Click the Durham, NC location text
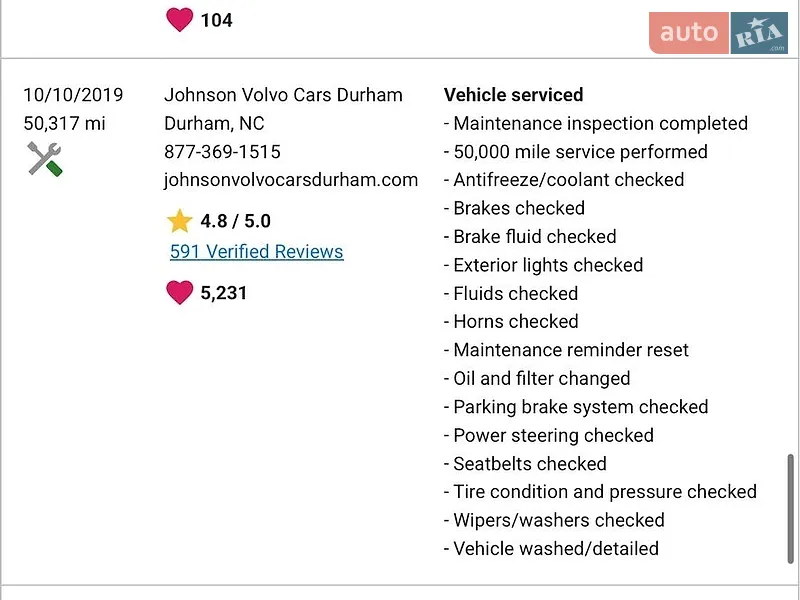800x600 pixels. [x=214, y=123]
